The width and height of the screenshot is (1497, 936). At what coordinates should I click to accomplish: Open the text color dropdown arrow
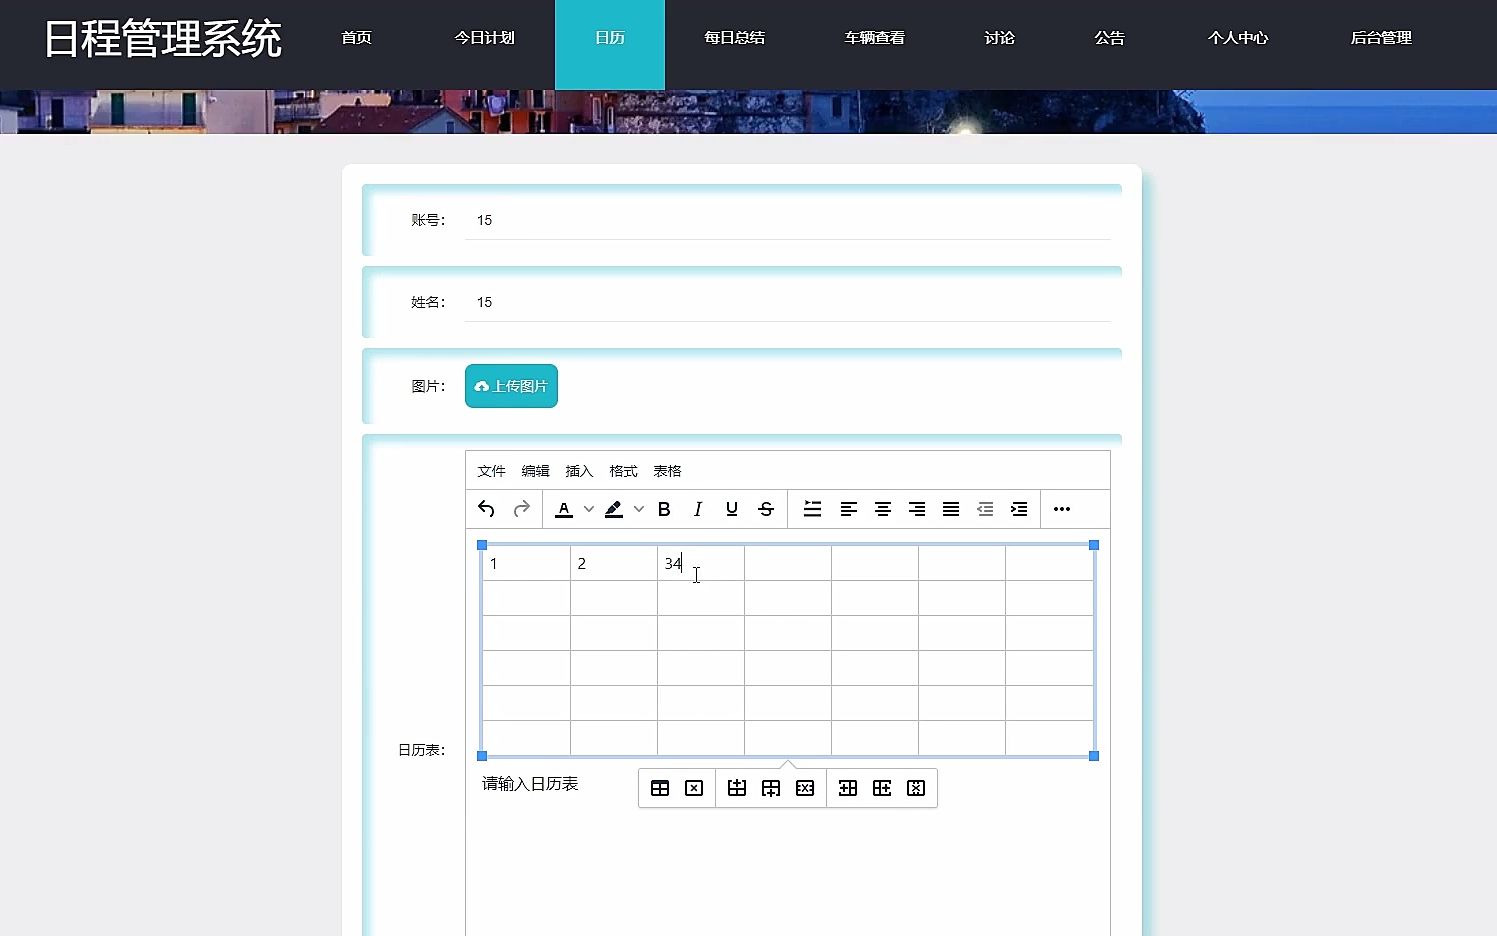(588, 509)
